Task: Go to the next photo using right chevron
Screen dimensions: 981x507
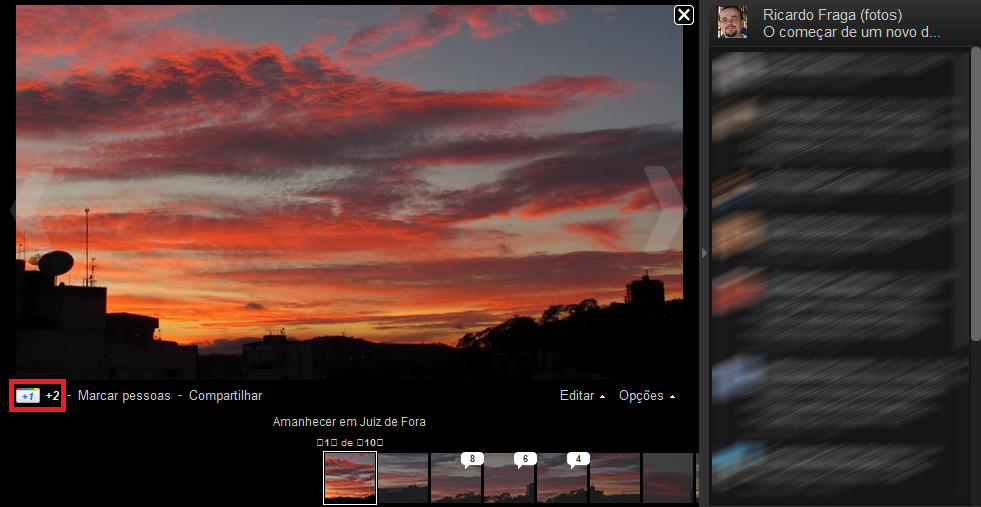Action: point(663,210)
